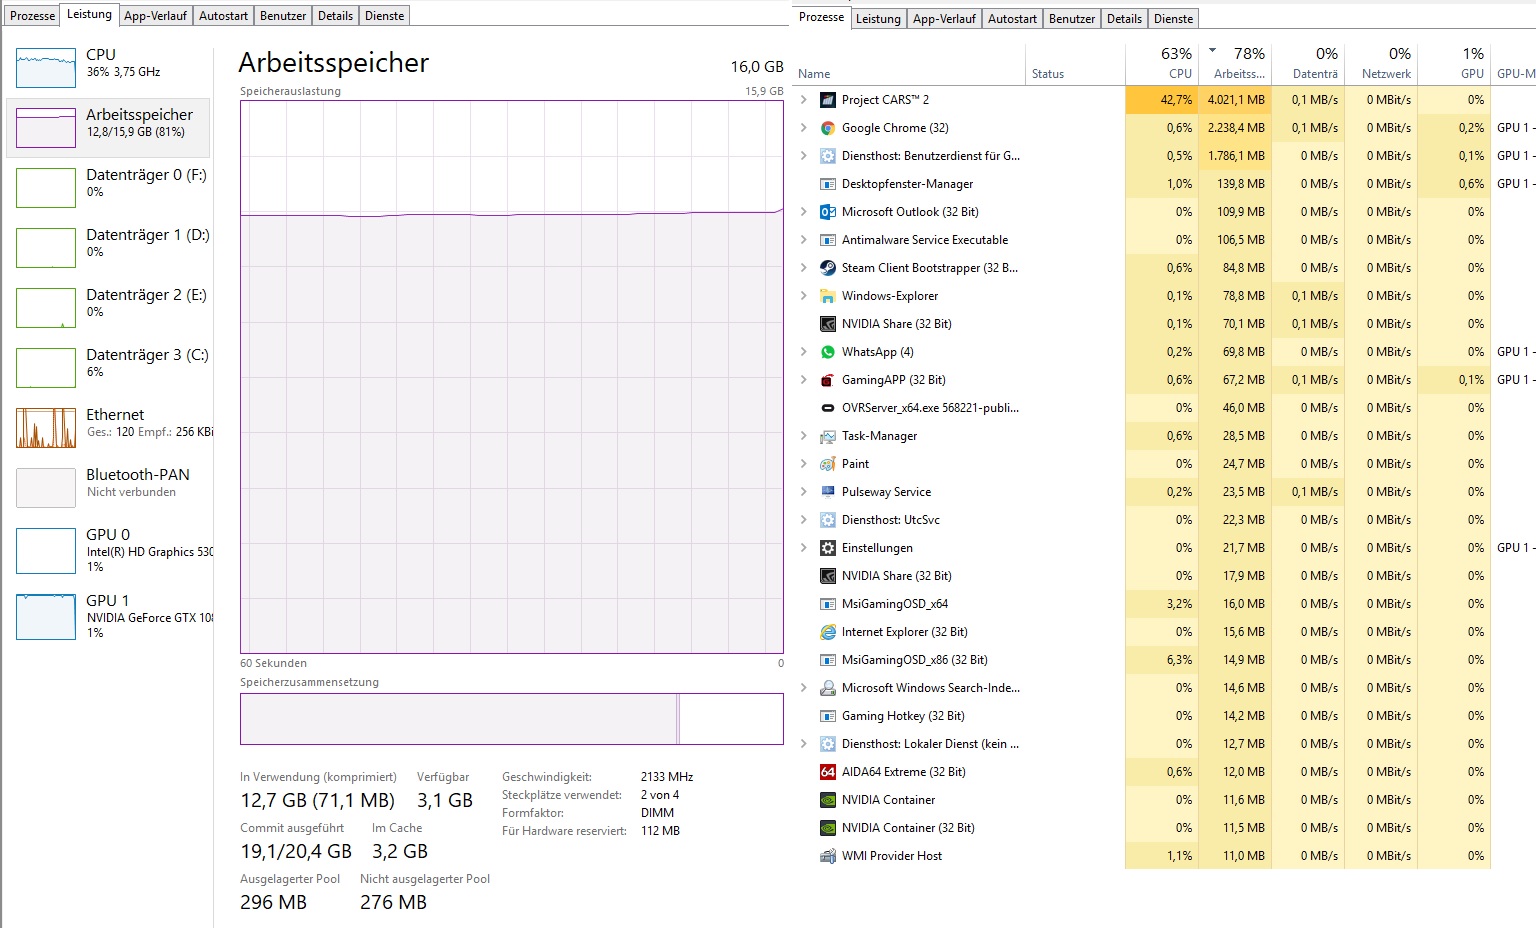Open Benutzer tab in right Task Manager
The width and height of the screenshot is (1536, 928).
(1072, 19)
